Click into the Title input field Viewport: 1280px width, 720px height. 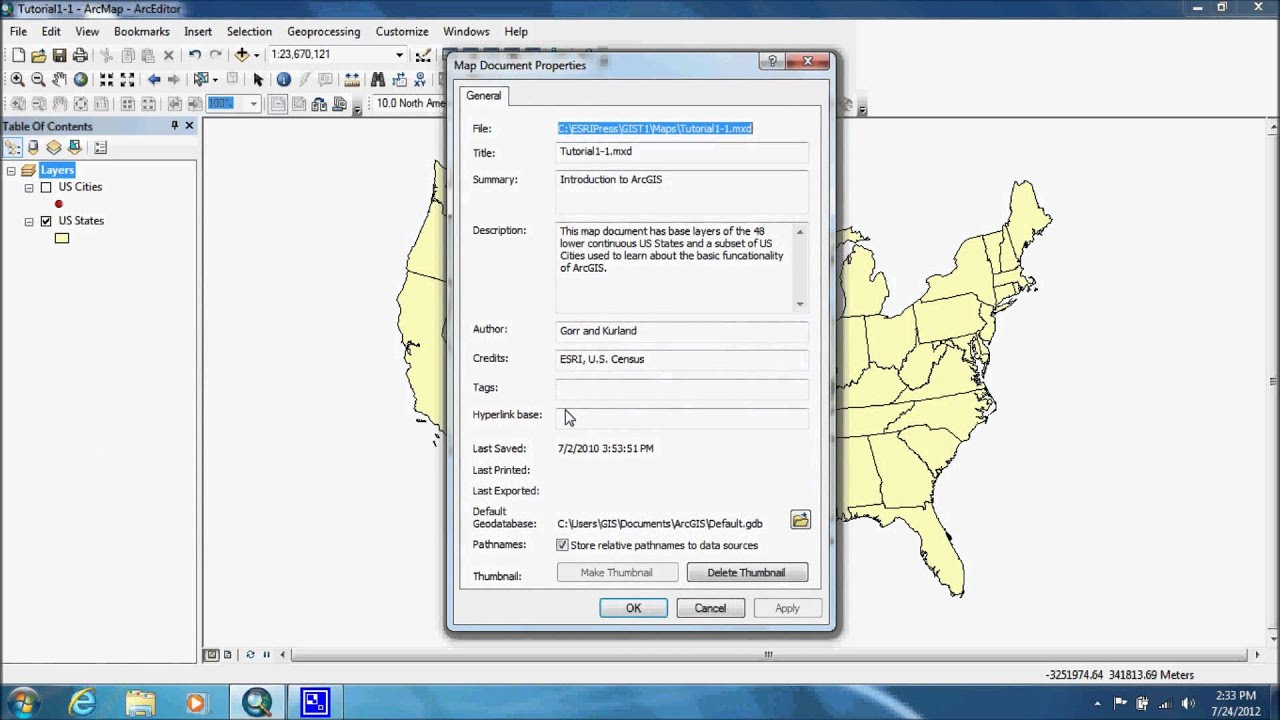(x=682, y=152)
